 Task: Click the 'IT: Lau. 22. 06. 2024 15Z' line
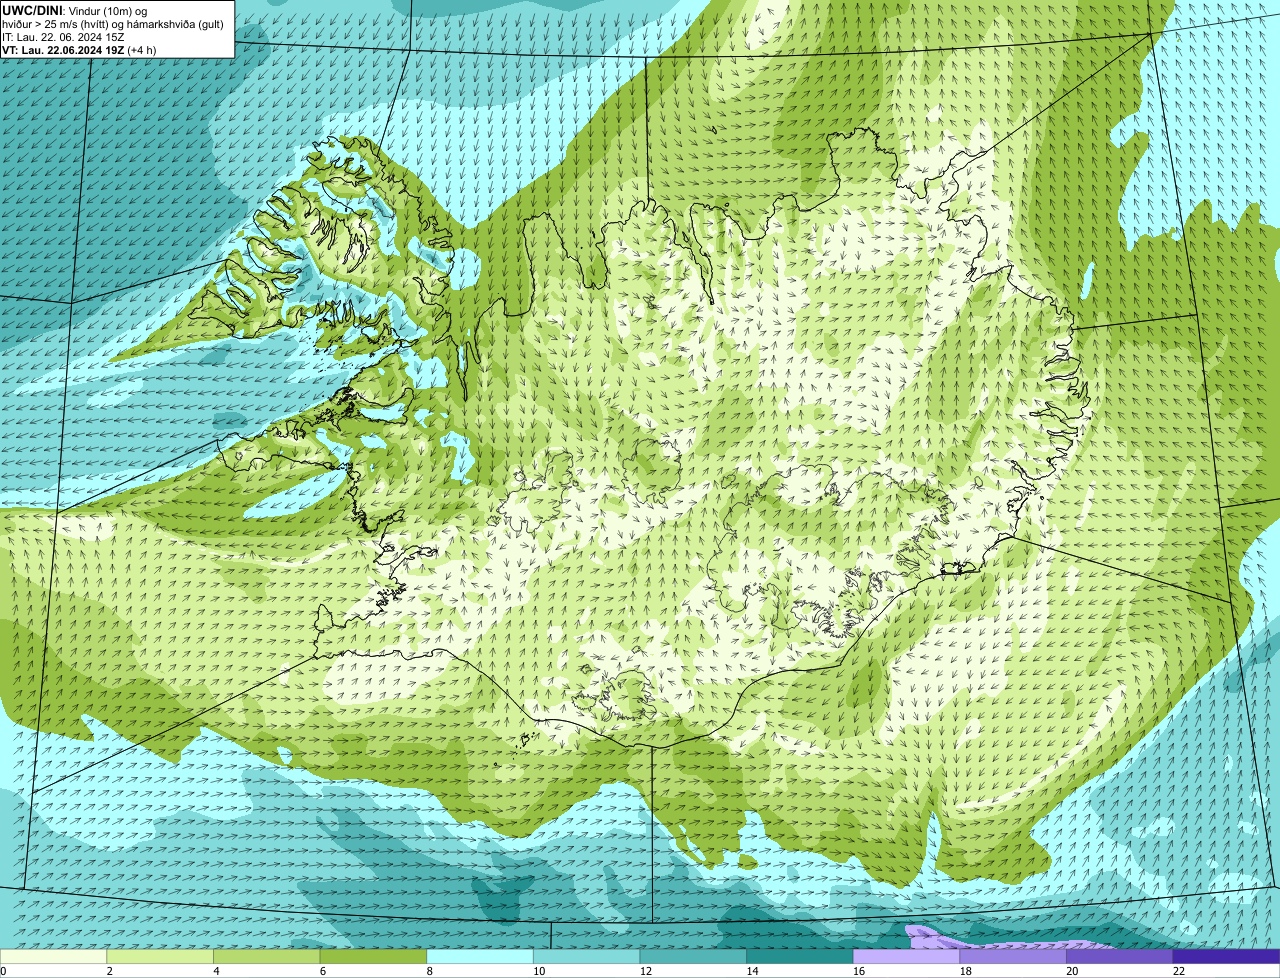coord(63,37)
